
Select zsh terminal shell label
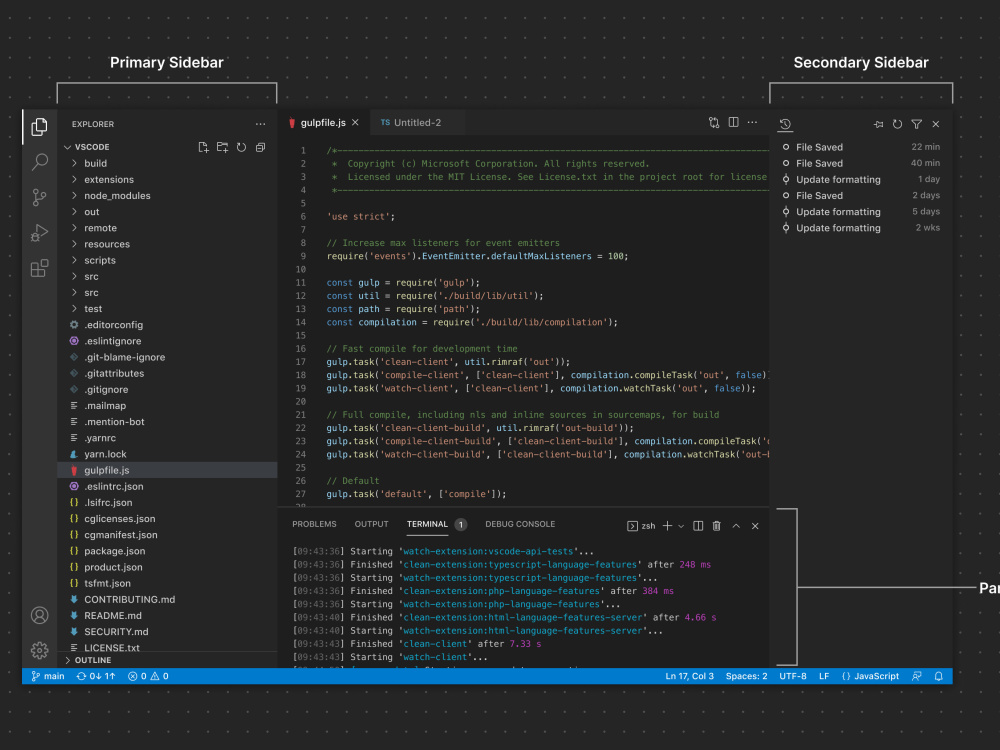(642, 526)
